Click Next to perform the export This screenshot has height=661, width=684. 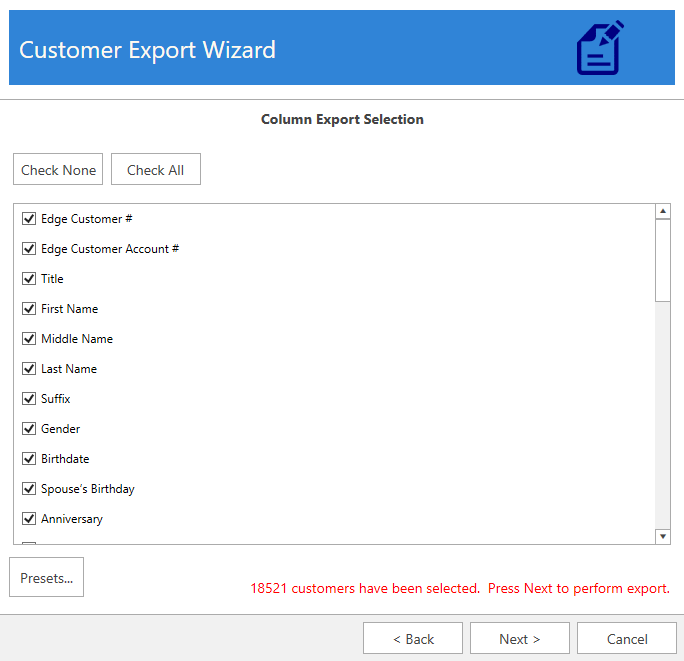[519, 639]
